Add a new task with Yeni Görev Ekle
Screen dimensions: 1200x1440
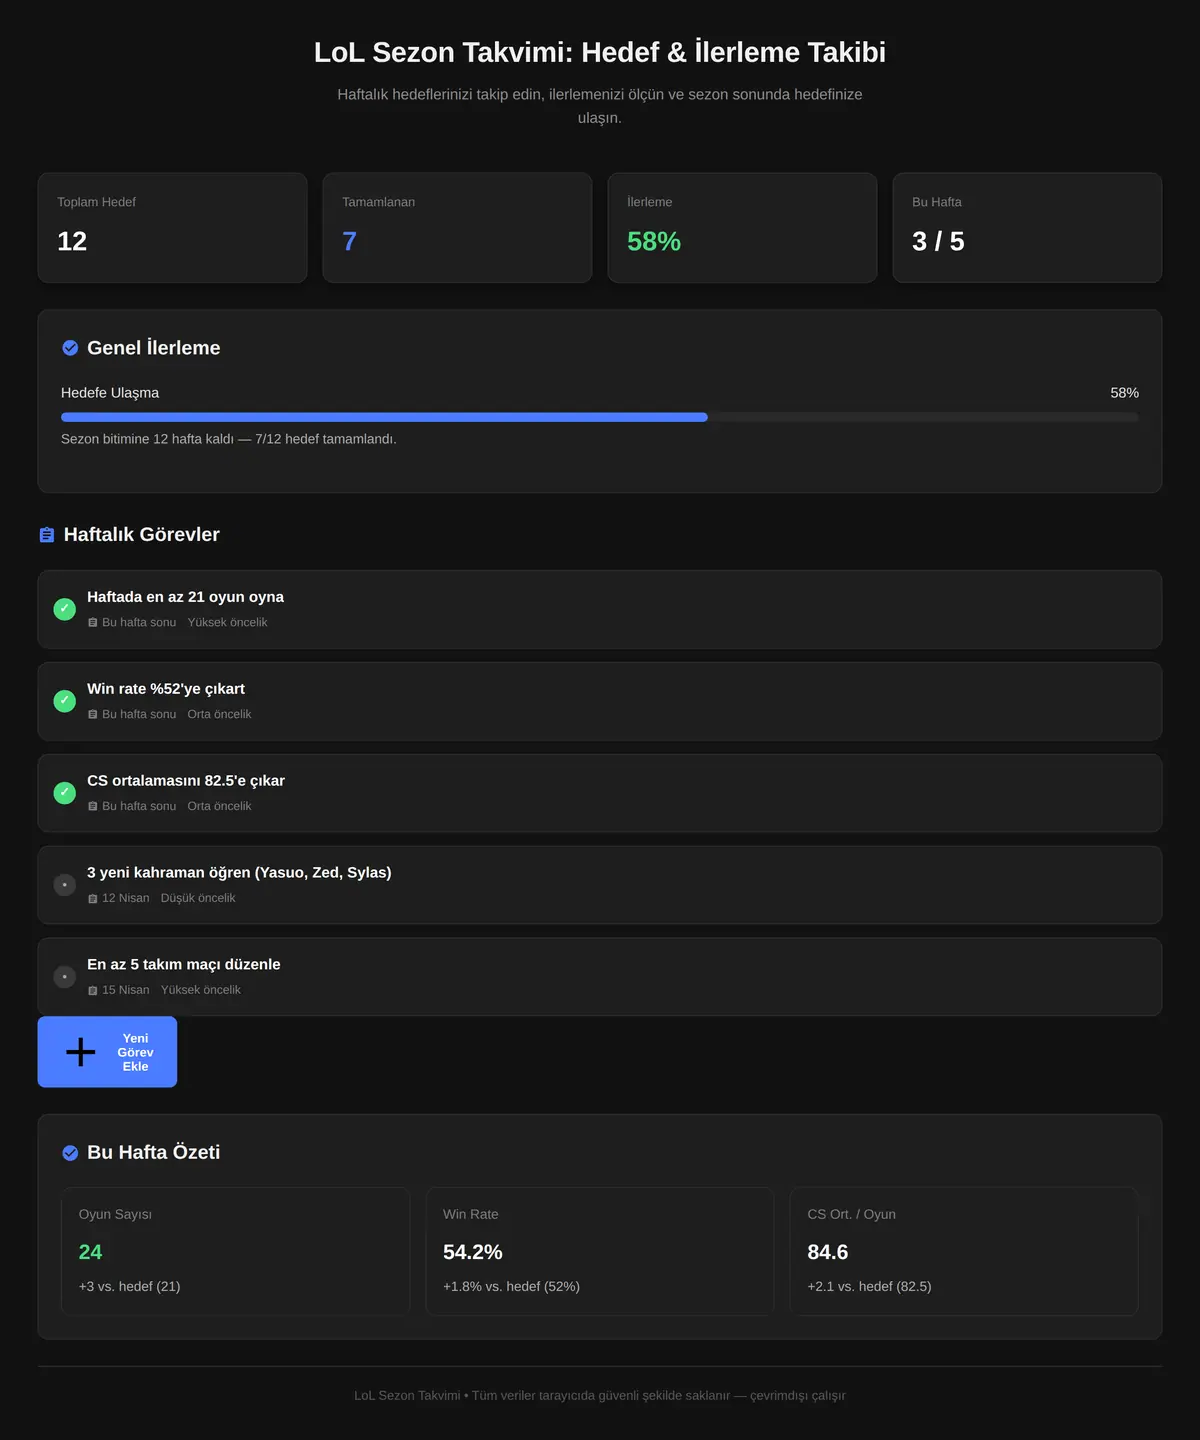coord(107,1052)
